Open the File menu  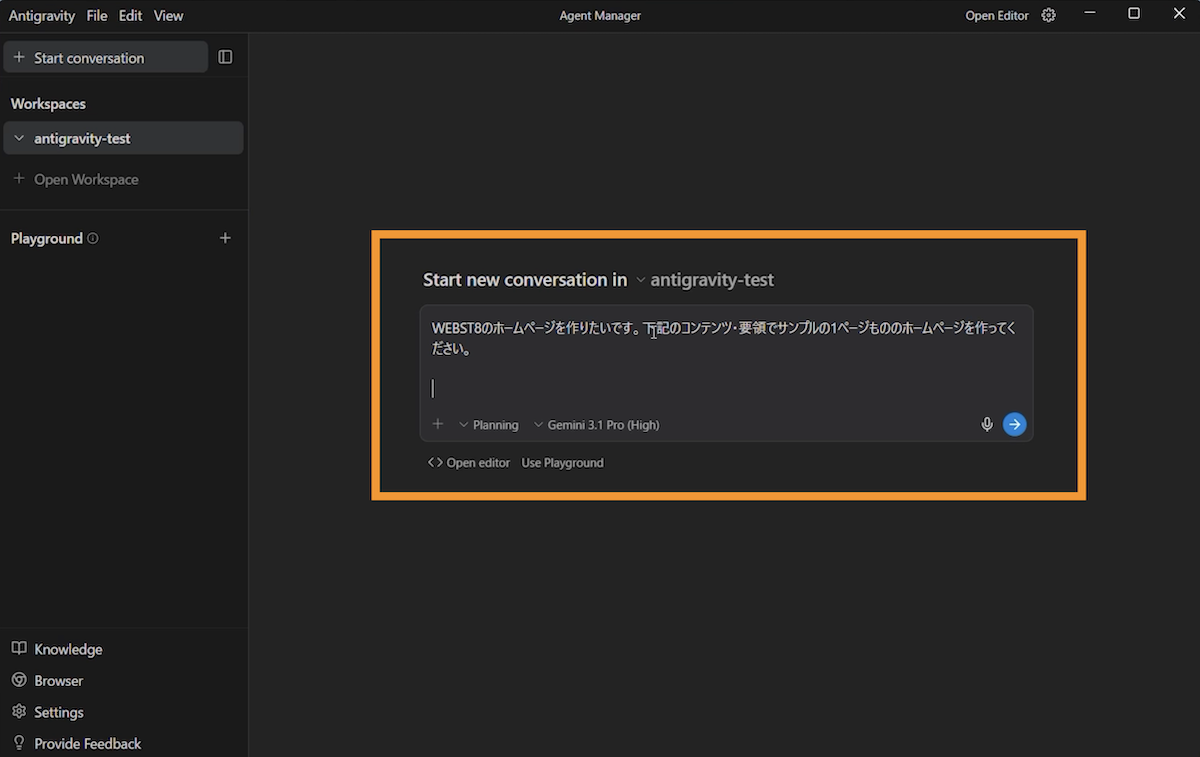tap(97, 16)
